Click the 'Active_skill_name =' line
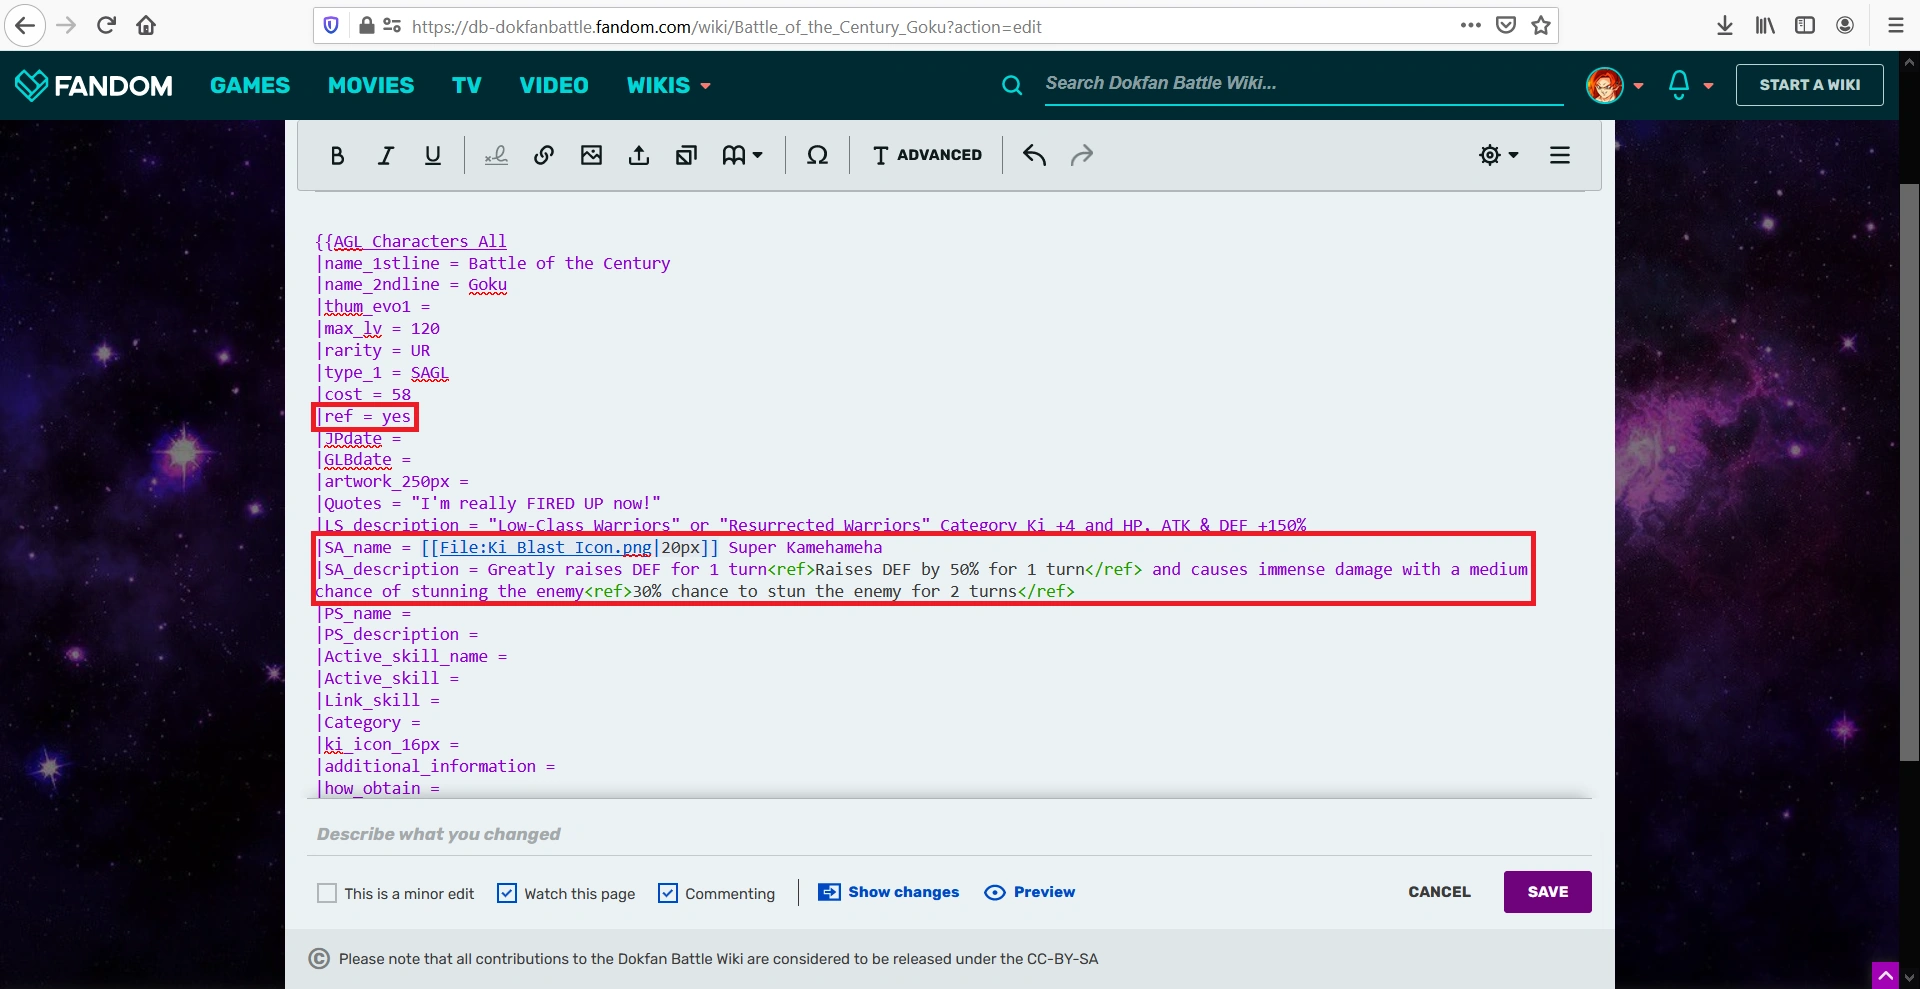The height and width of the screenshot is (989, 1920). click(412, 657)
